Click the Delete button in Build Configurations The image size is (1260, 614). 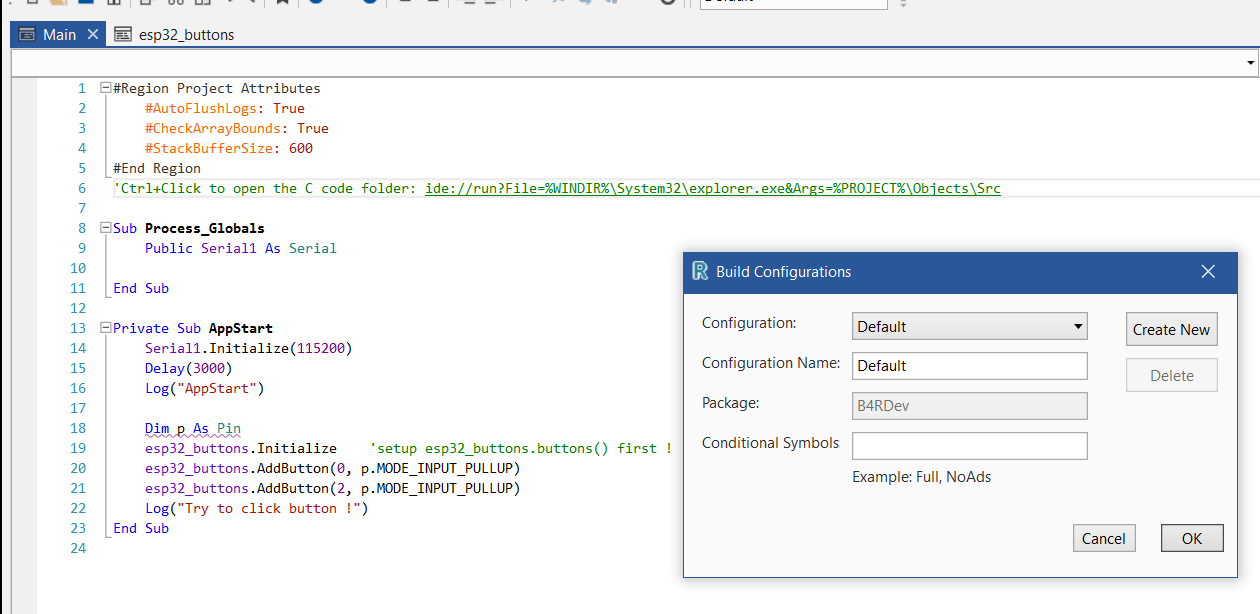pyautogui.click(x=1171, y=375)
